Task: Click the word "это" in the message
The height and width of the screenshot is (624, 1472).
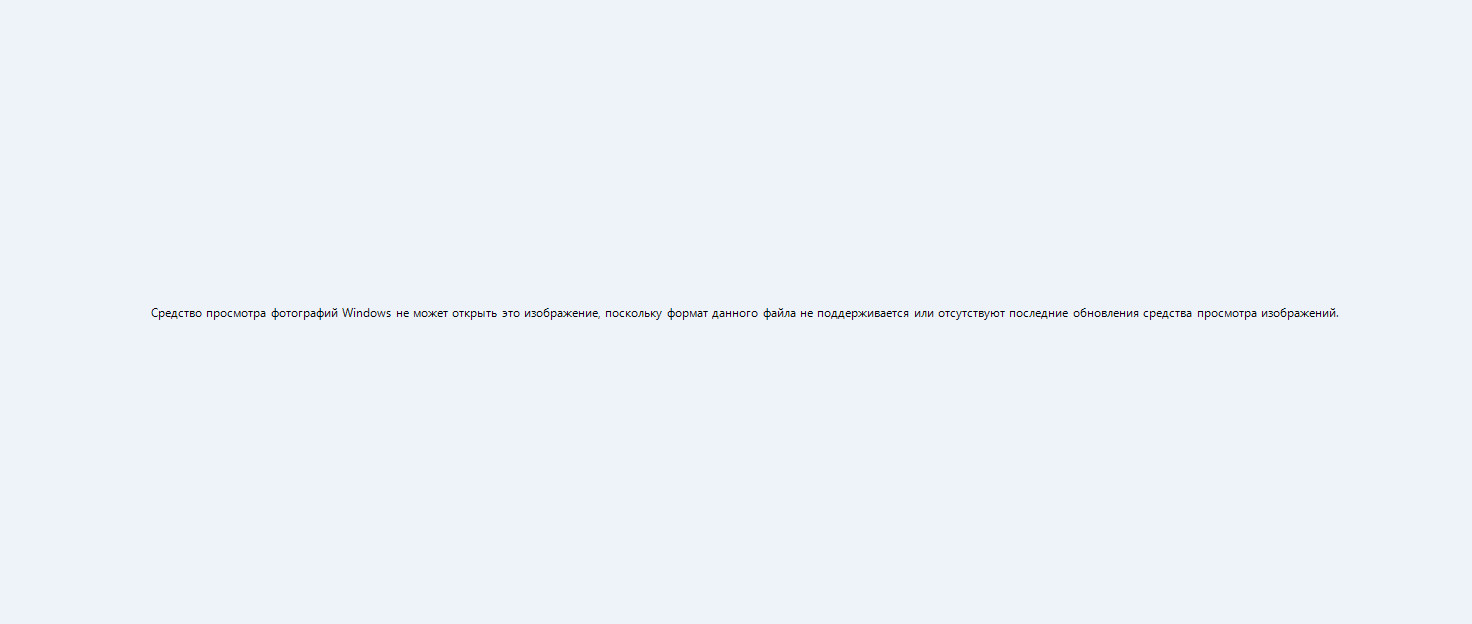Action: point(511,313)
